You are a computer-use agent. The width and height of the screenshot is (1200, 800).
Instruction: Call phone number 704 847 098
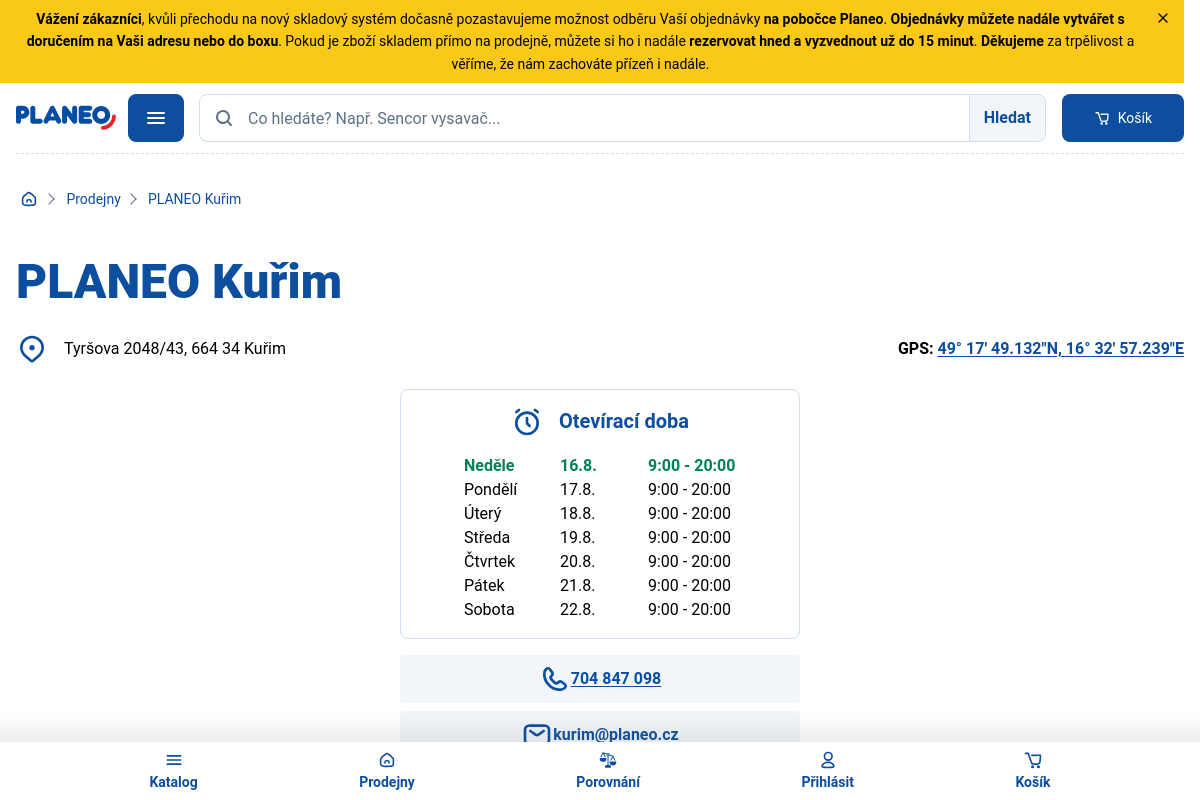click(616, 678)
